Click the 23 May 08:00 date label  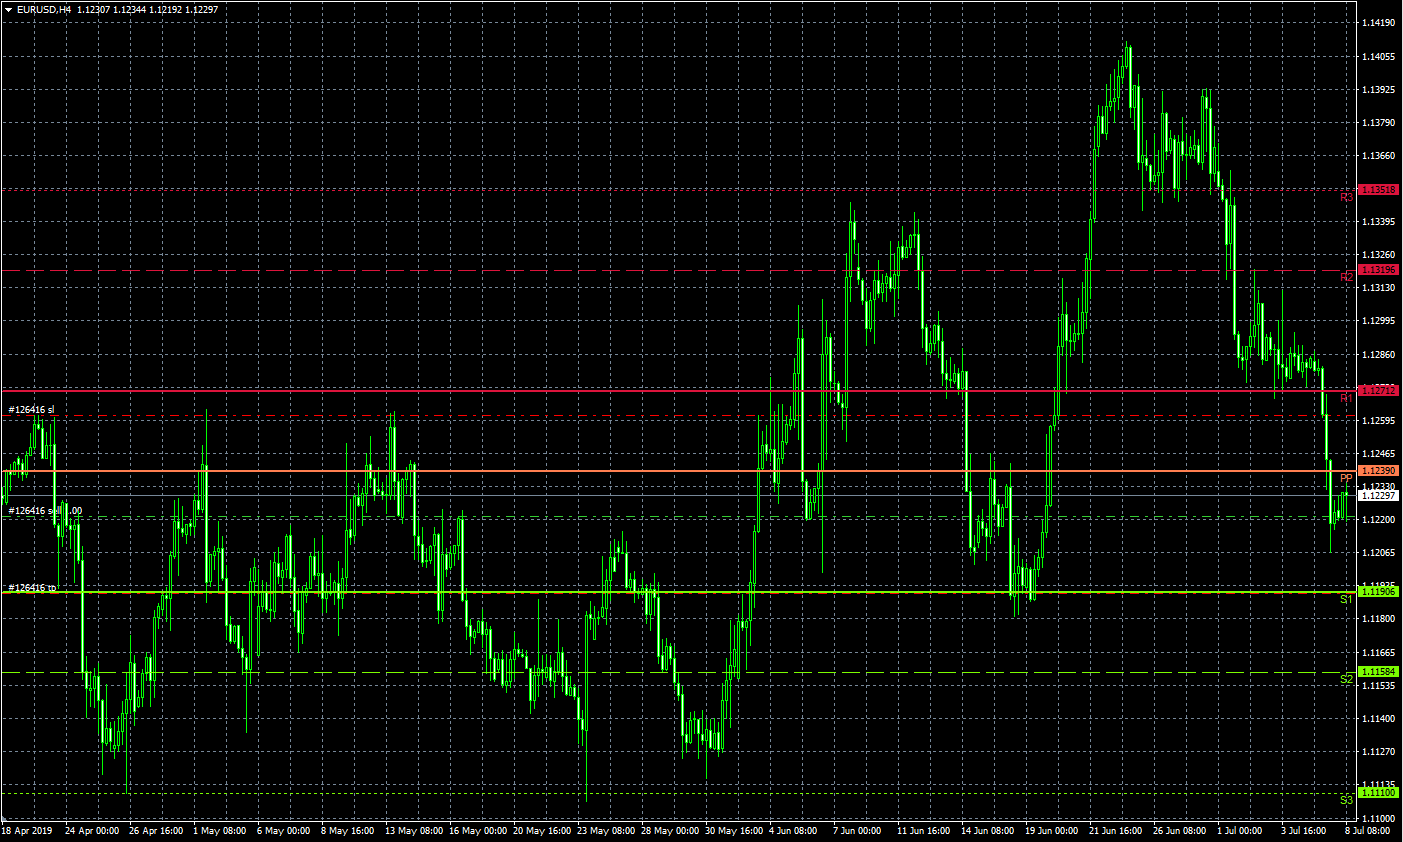click(x=606, y=831)
